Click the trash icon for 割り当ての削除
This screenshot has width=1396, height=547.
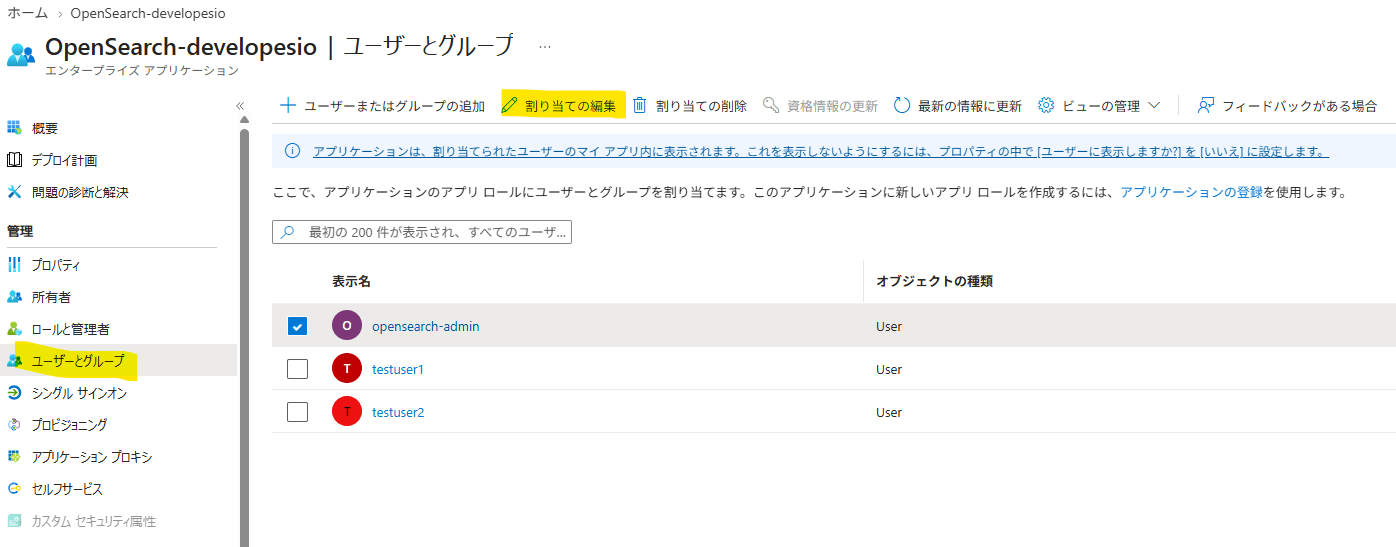coord(640,105)
